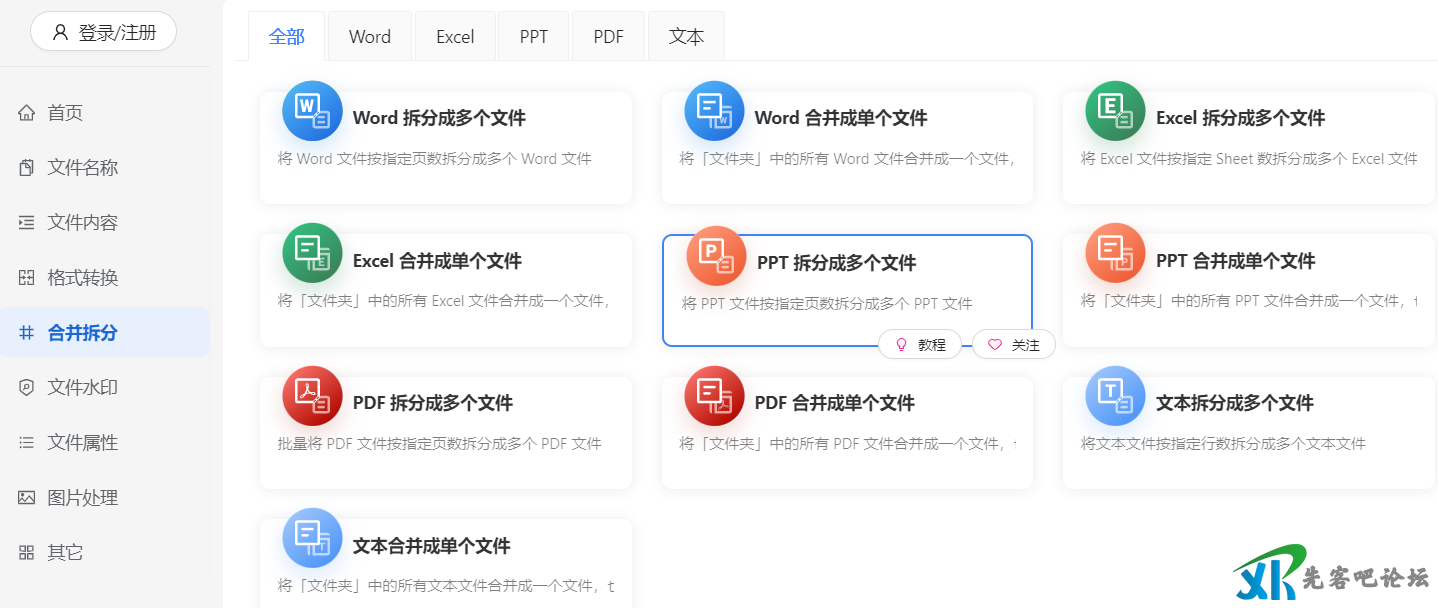This screenshot has width=1438, height=608.
Task: Click the Word merge file icon
Action: point(714,111)
